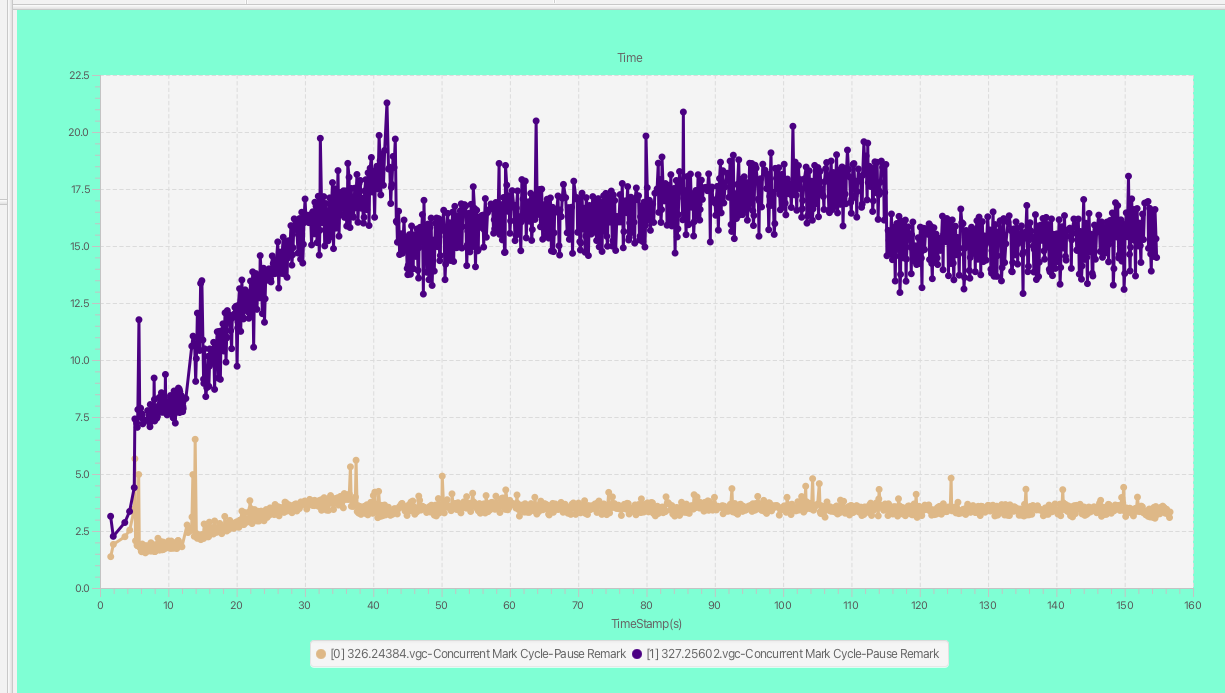Image resolution: width=1225 pixels, height=693 pixels.
Task: Click the 0.0 tick on the y-axis
Action: 82,588
